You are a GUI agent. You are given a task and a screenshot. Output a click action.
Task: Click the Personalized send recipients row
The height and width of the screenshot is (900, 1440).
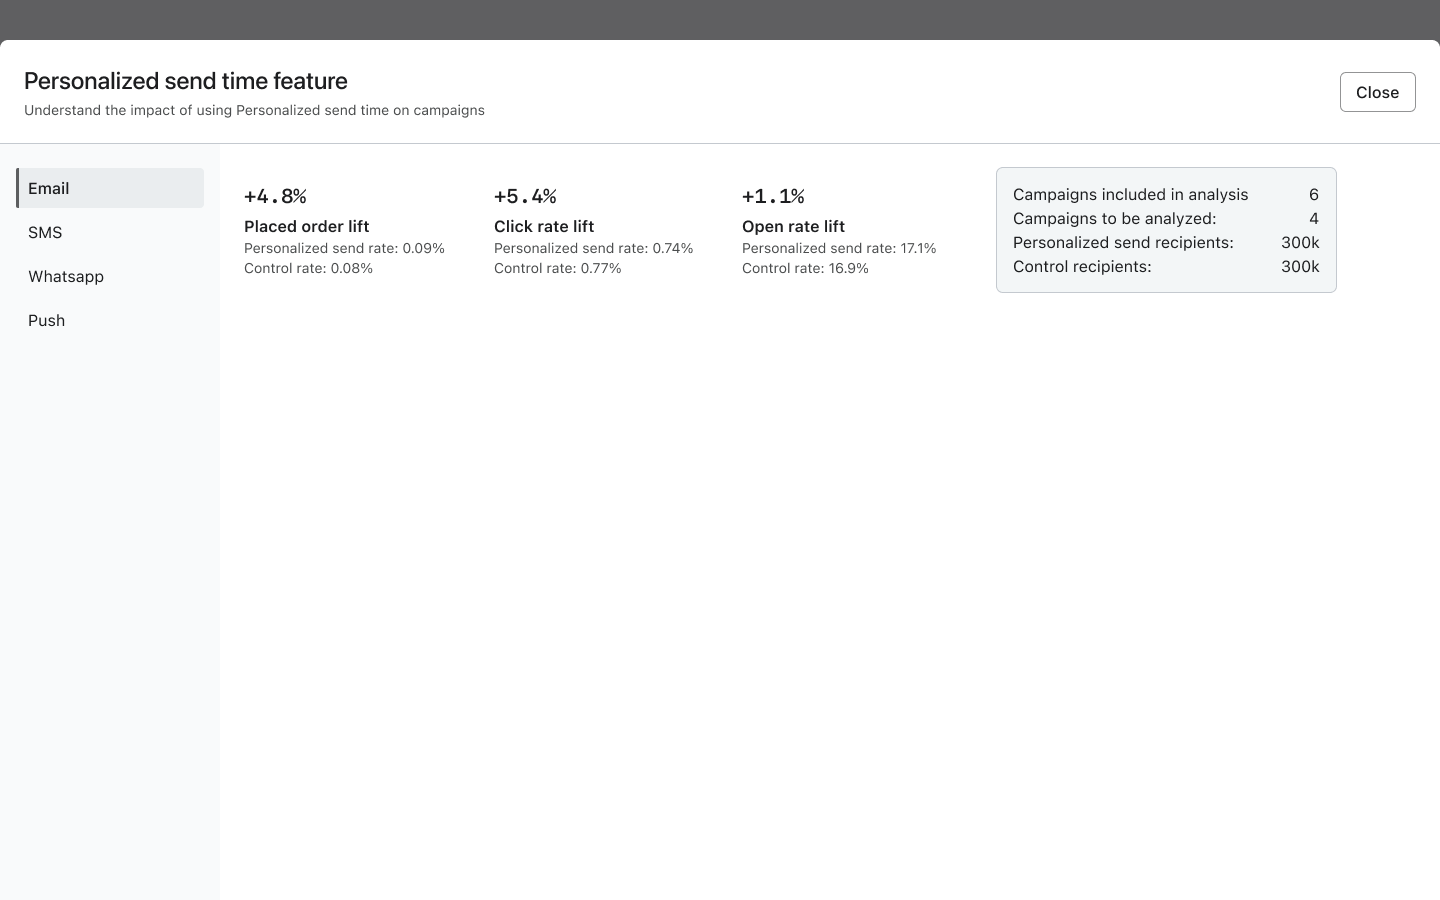tap(1165, 242)
